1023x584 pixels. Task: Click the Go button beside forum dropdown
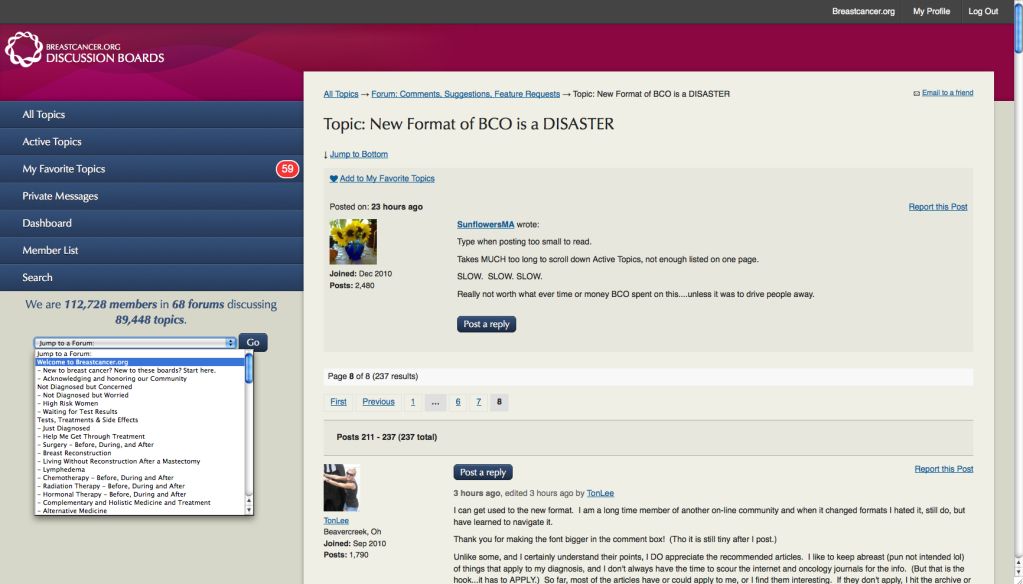point(253,343)
